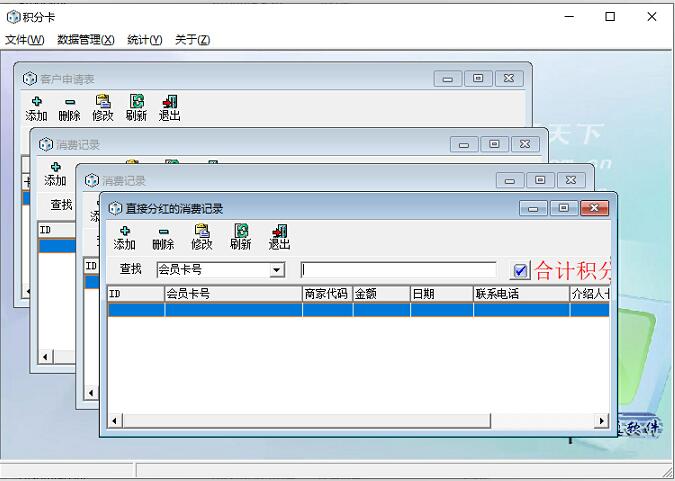Click Delete (删除) in 直接分红的消费记录 window
The width and height of the screenshot is (675, 481).
click(x=163, y=238)
